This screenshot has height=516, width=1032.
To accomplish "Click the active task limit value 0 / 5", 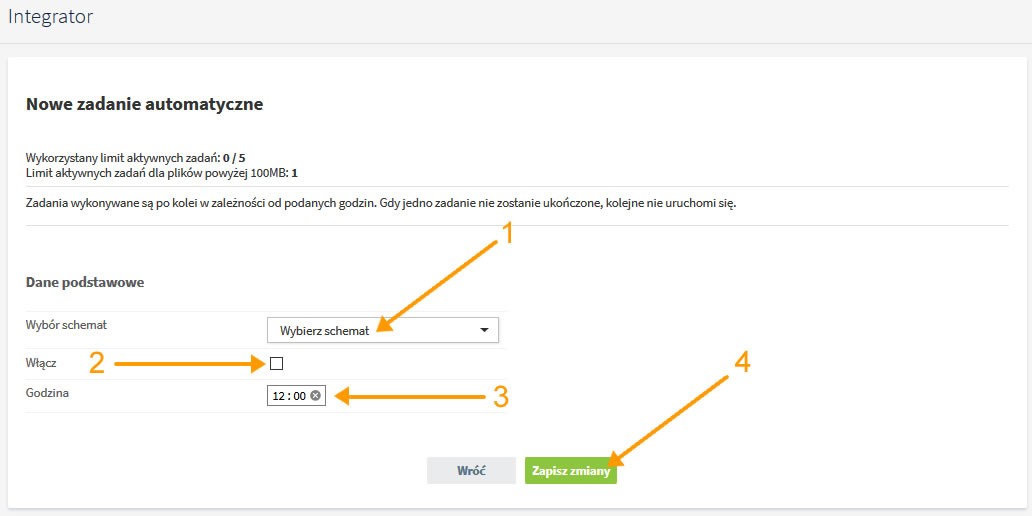I will [234, 158].
